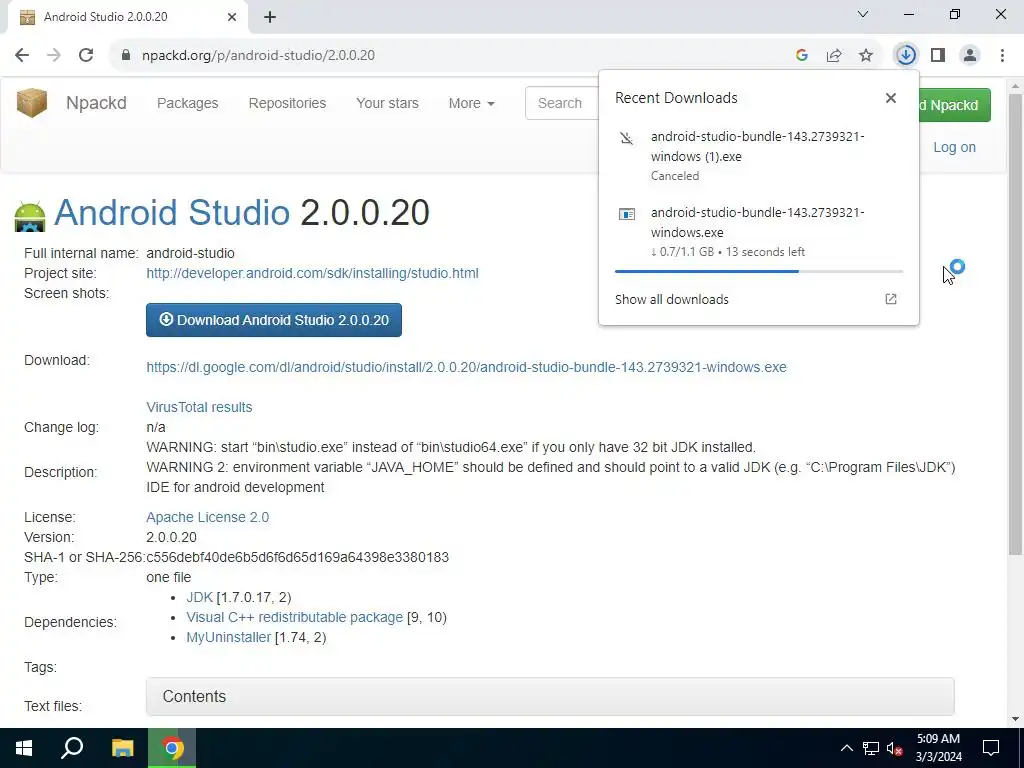Click the vertical page scrollbar thumb
This screenshot has height=768, width=1024.
pyautogui.click(x=1016, y=325)
